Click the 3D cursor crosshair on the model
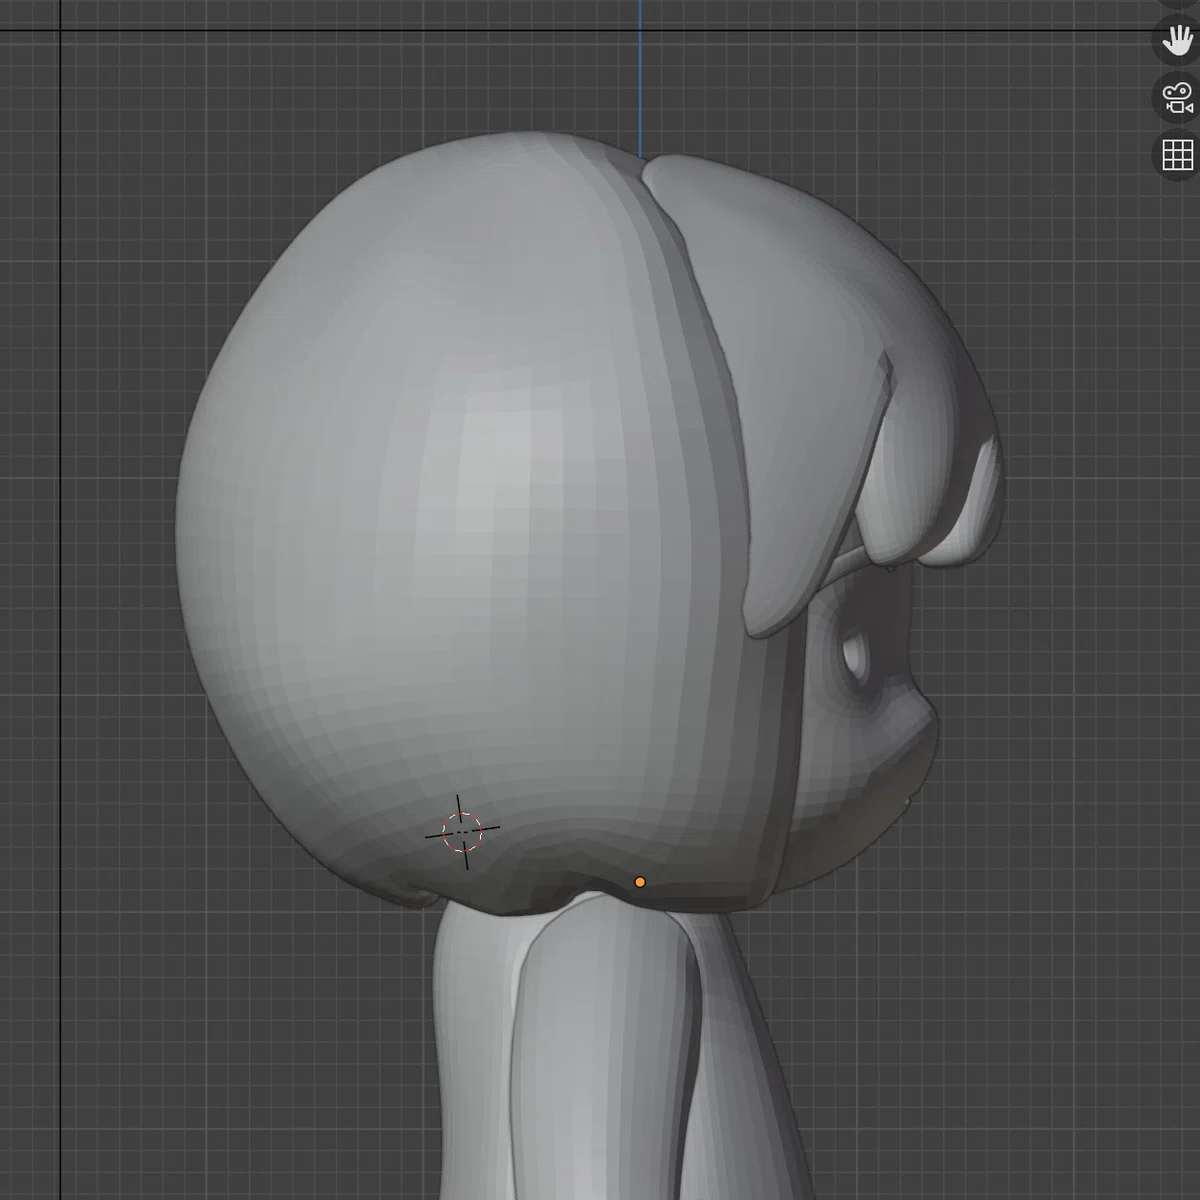 pos(462,831)
